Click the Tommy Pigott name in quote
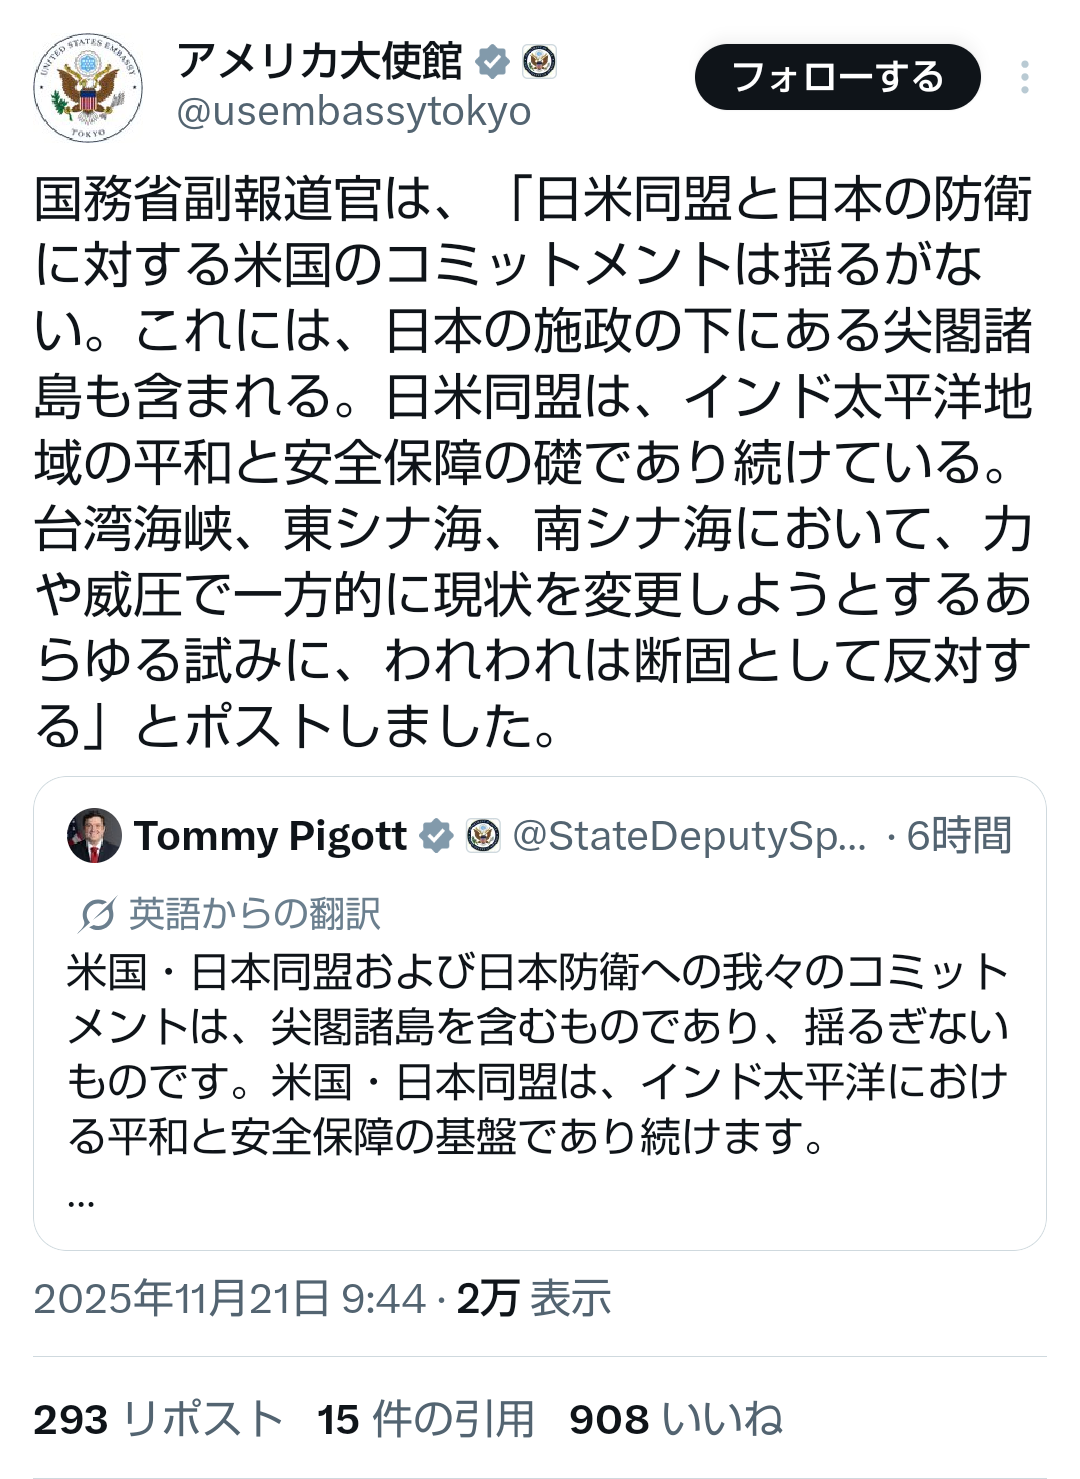This screenshot has width=1080, height=1479. (271, 836)
